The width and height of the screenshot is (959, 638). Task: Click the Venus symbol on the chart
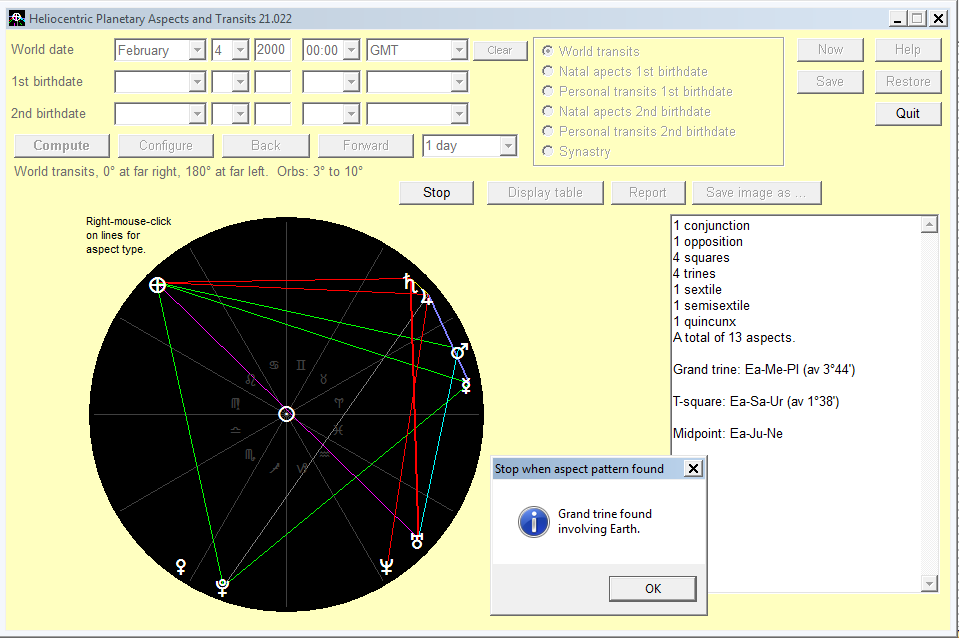(x=181, y=566)
